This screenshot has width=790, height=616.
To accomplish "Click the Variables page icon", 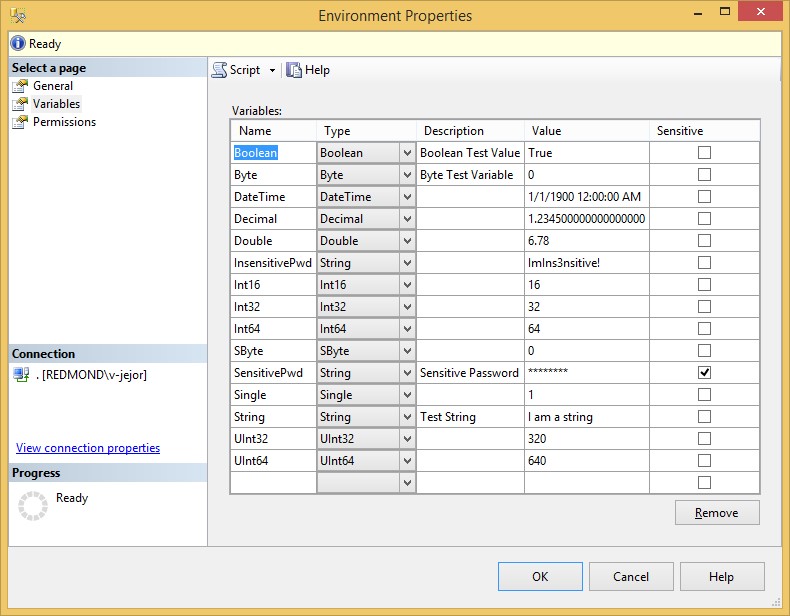I will (x=20, y=104).
